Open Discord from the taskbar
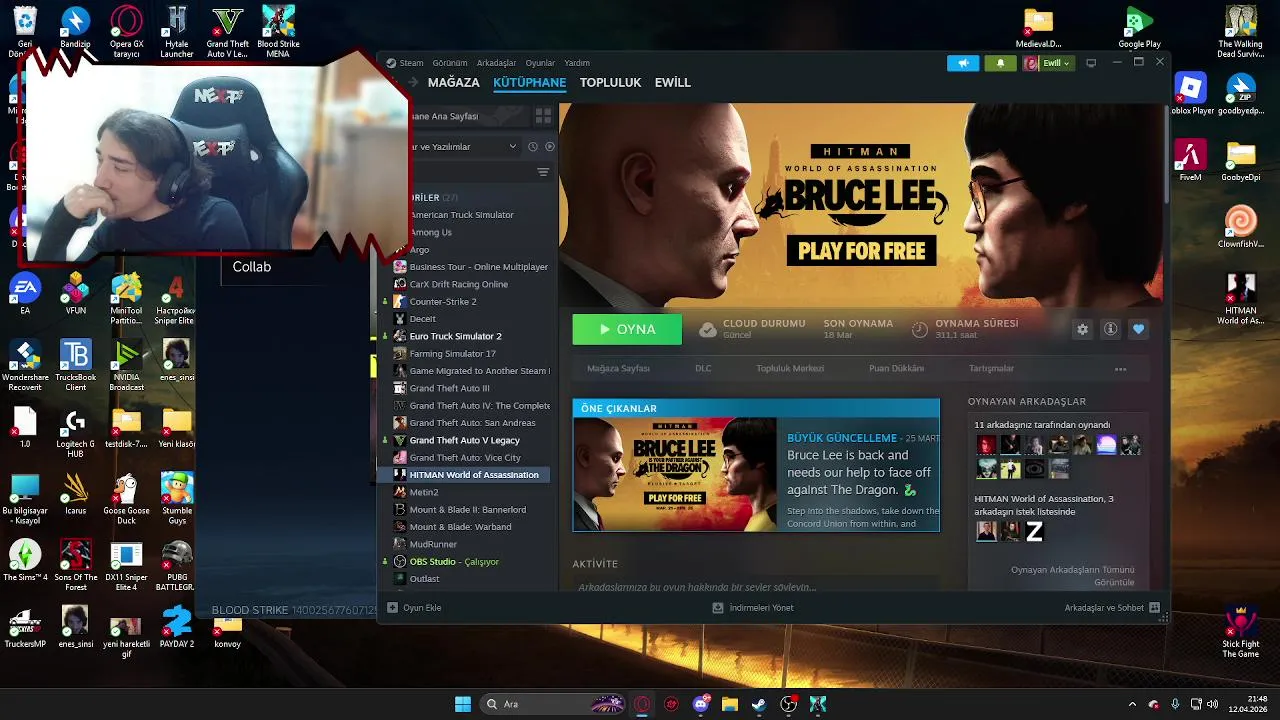 702,704
